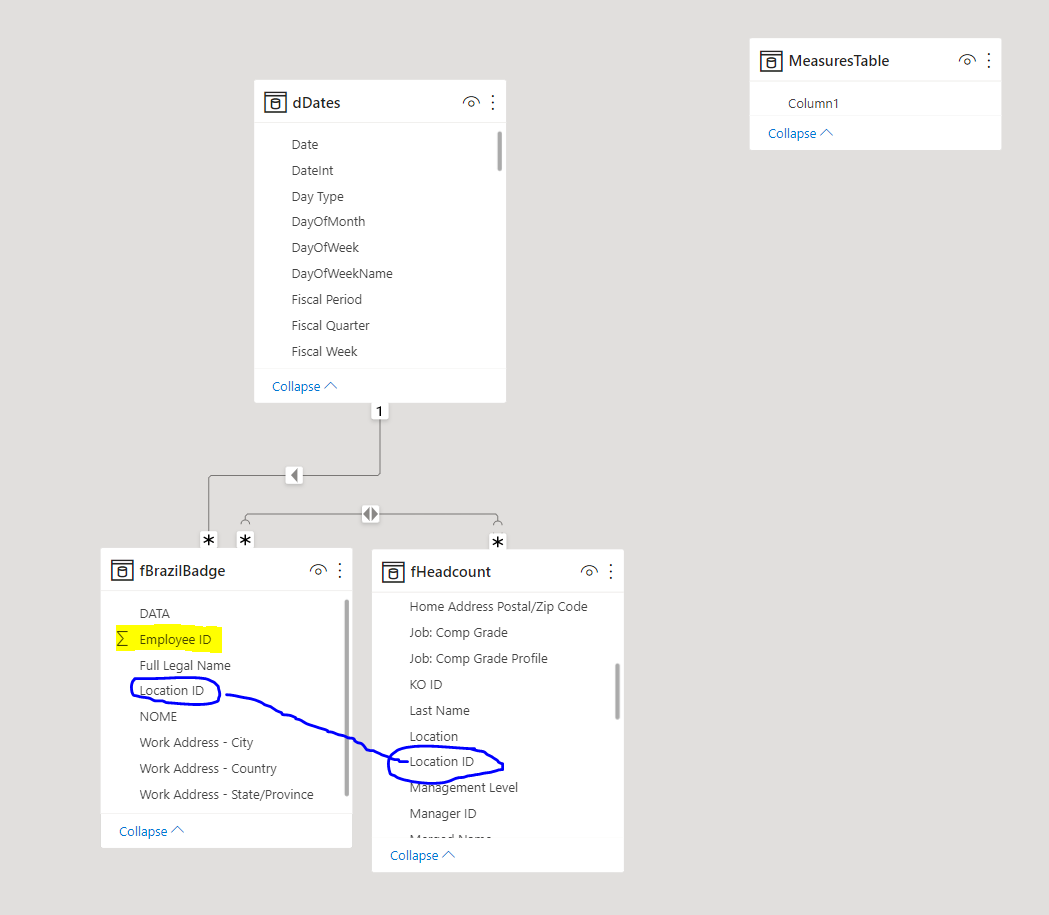Viewport: 1049px width, 915px height.
Task: Select Work Address - State/Province field
Action: tap(227, 795)
